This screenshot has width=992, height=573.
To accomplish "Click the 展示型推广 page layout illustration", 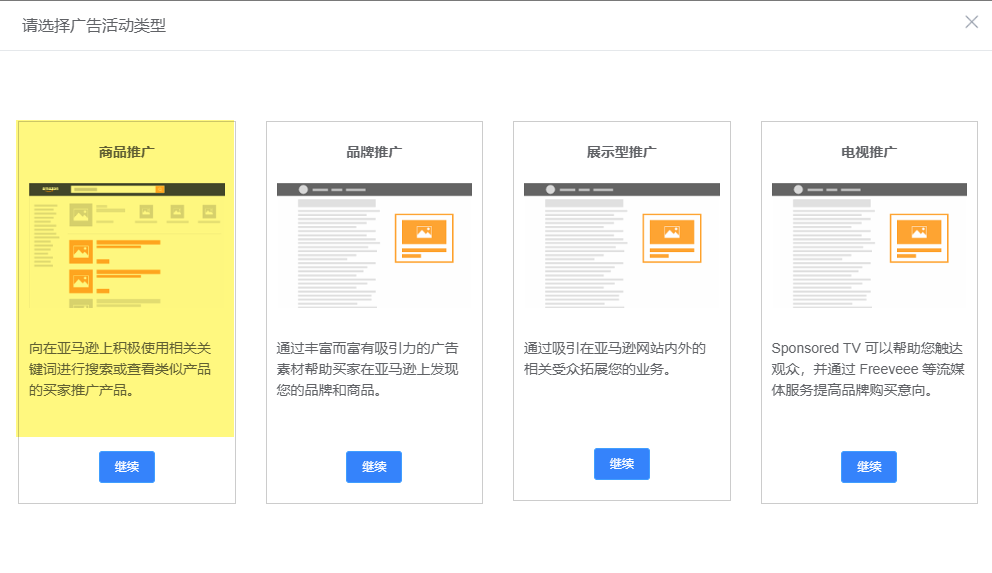I will [621, 245].
